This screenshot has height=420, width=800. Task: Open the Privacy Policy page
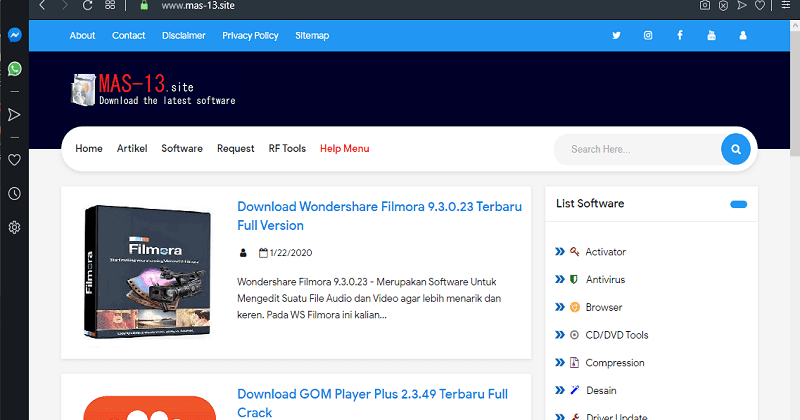click(x=250, y=36)
